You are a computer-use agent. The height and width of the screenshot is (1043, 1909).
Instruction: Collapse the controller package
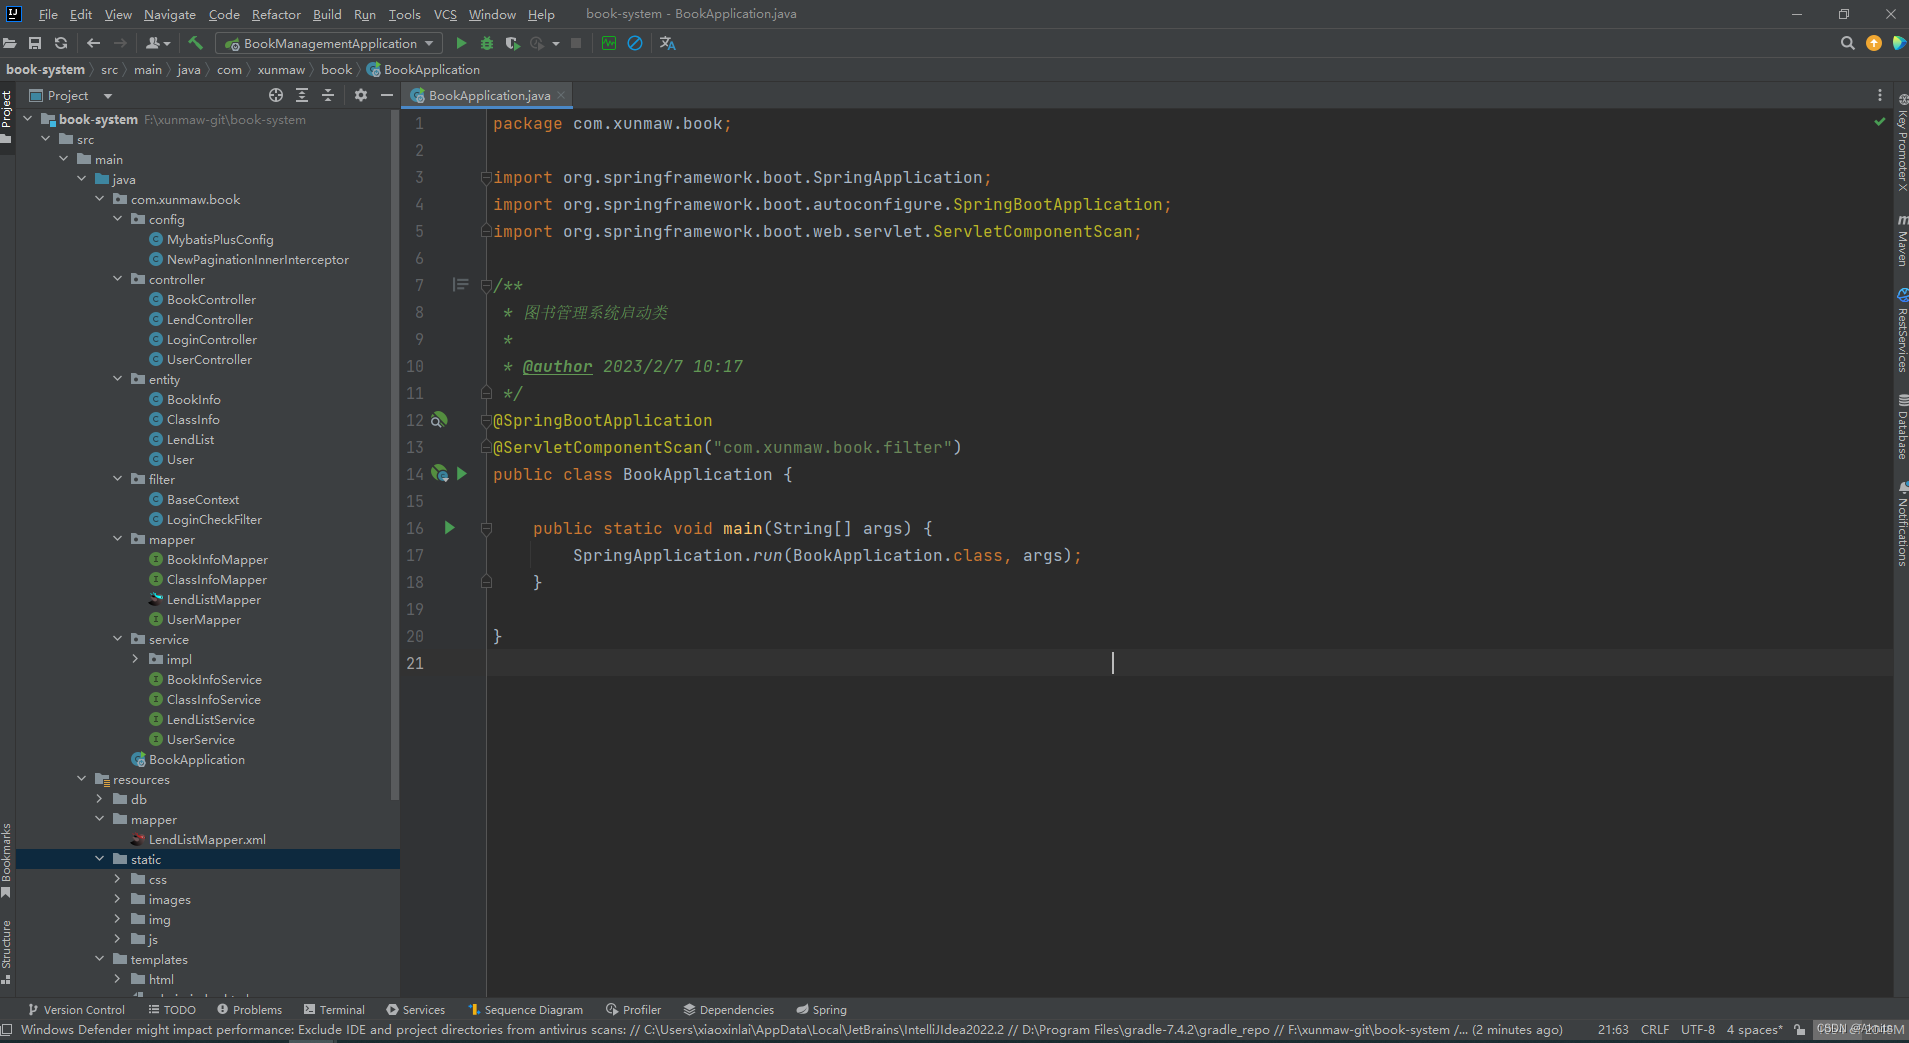point(118,279)
